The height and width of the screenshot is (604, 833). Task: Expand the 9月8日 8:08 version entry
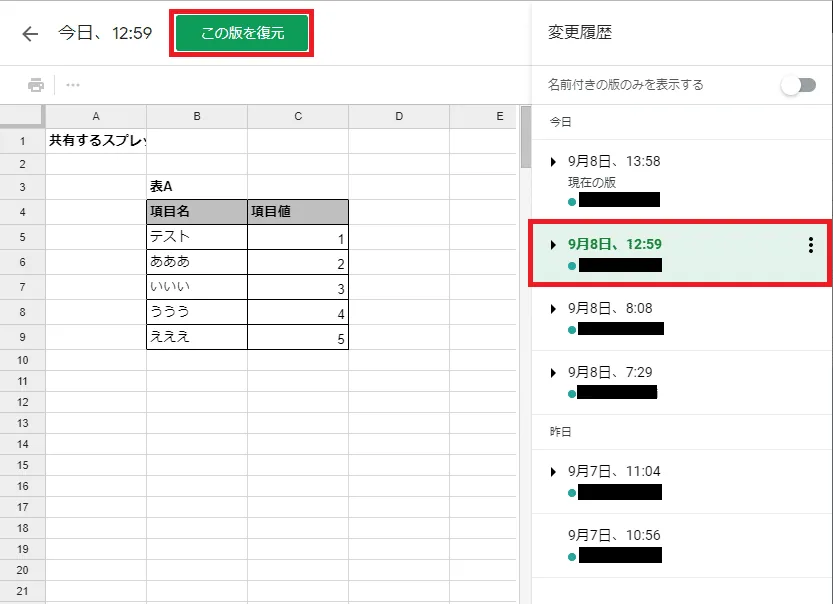(554, 309)
